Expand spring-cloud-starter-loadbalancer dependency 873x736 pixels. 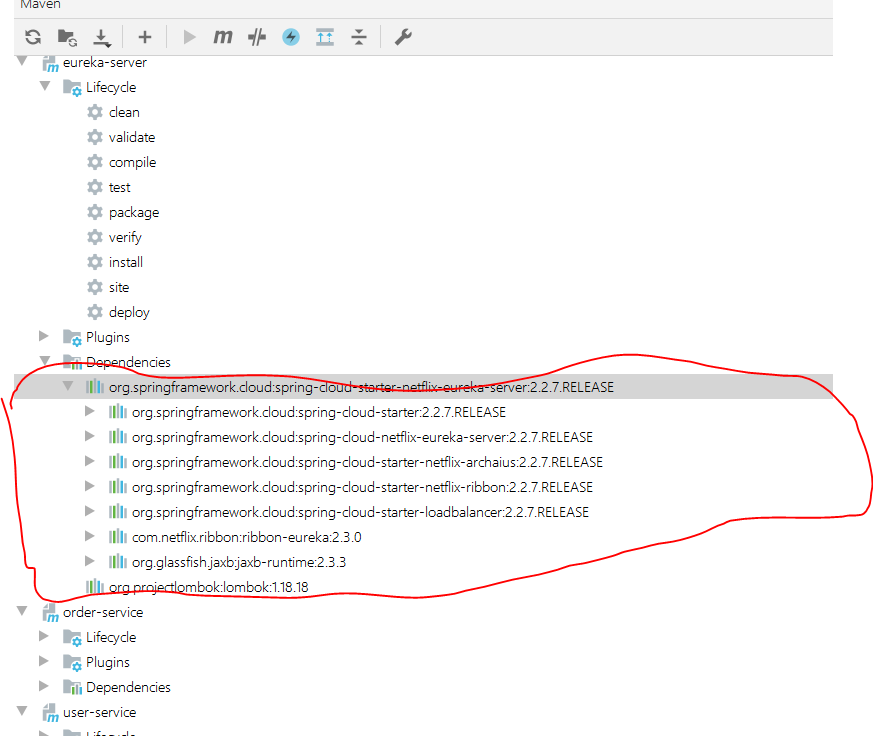90,511
